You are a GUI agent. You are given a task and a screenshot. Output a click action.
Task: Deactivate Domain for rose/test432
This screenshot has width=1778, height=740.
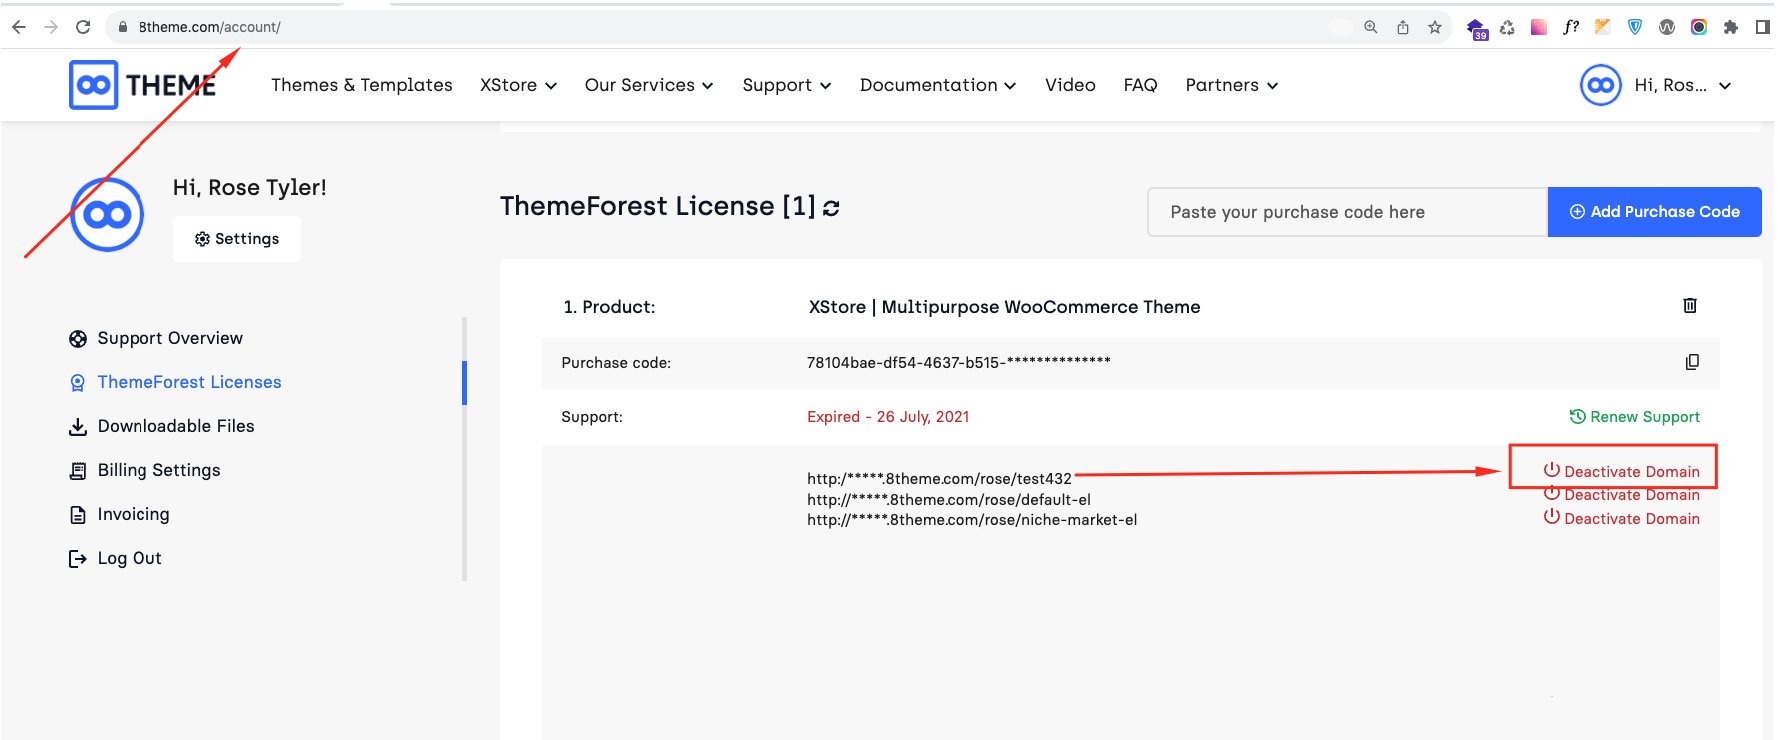point(1621,471)
